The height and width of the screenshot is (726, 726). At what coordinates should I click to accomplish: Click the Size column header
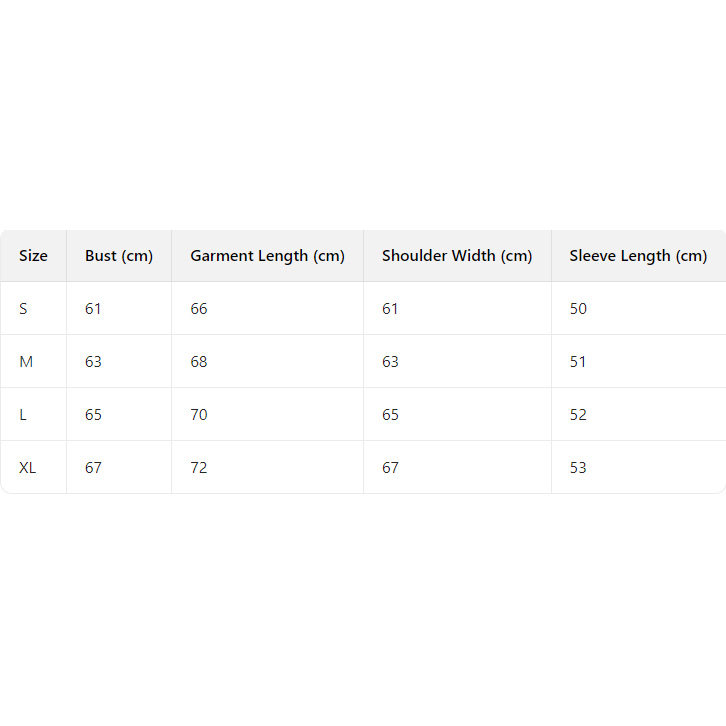(x=33, y=256)
